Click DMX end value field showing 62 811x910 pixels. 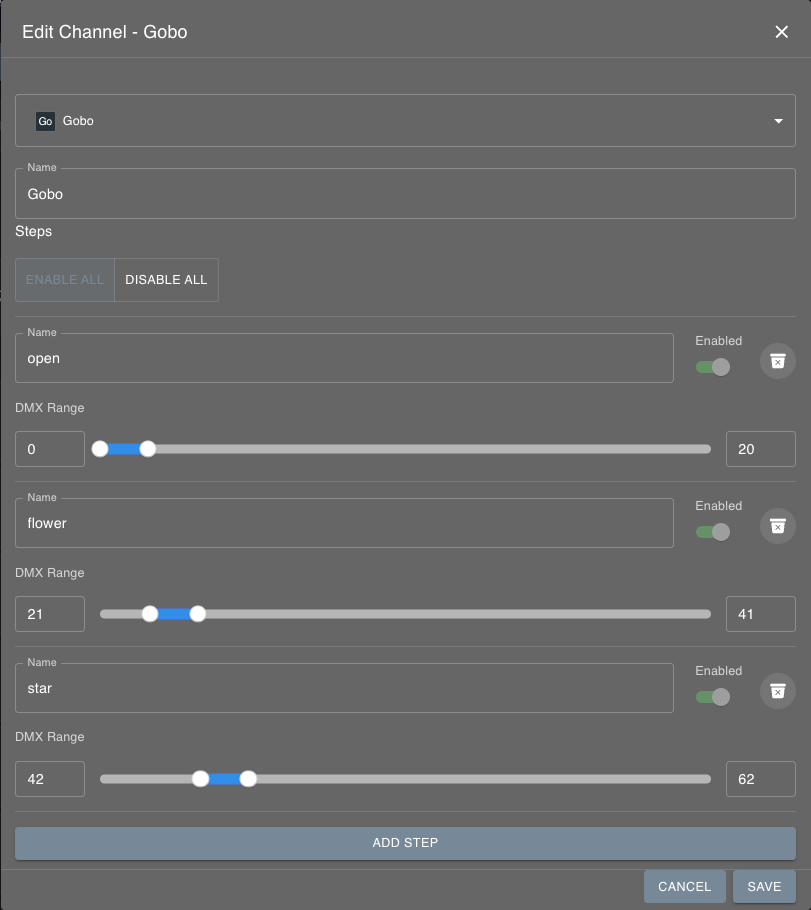pyautogui.click(x=760, y=778)
